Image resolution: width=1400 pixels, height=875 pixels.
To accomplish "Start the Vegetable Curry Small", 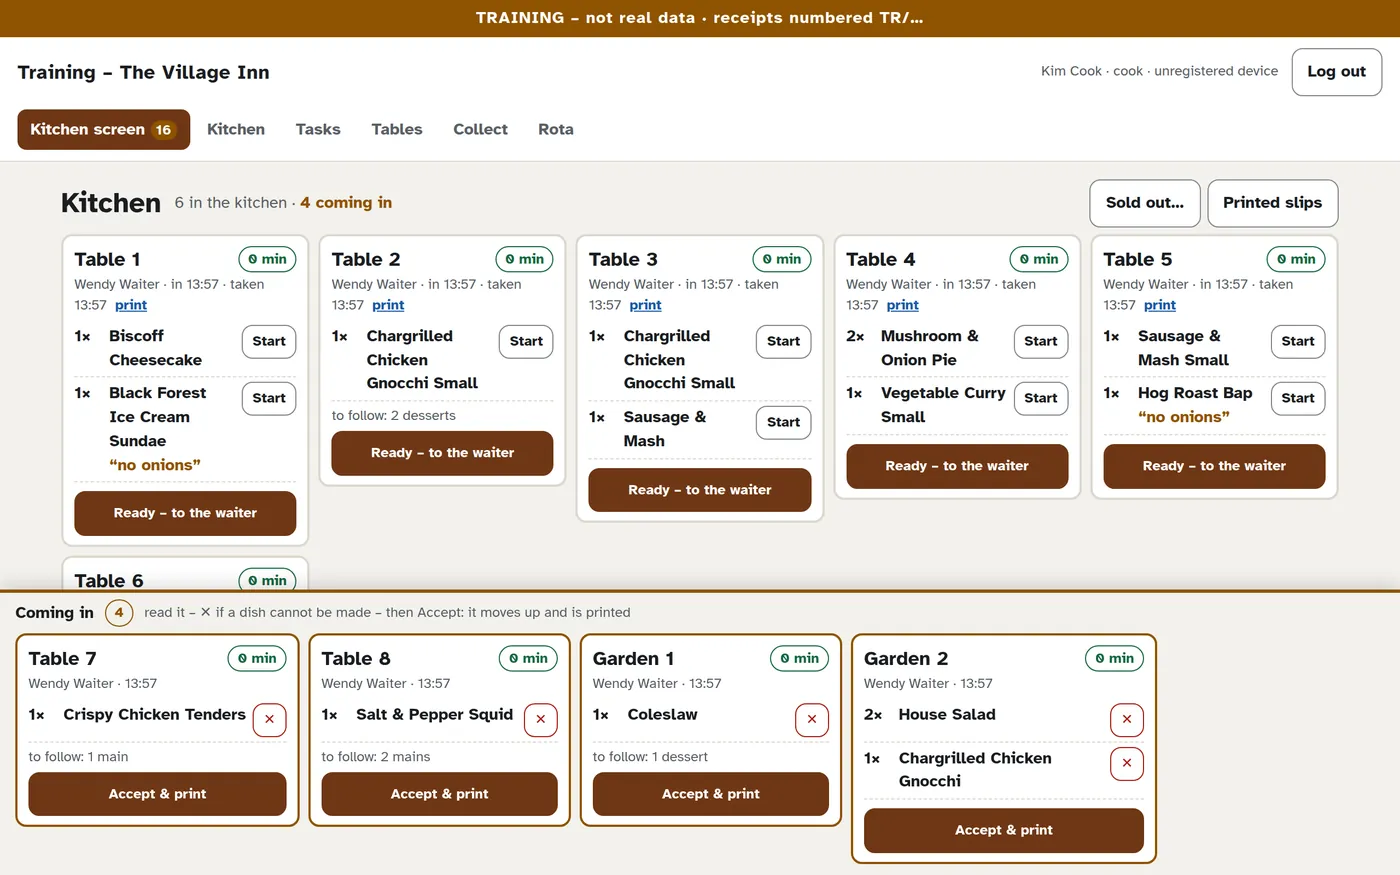I will 1040,399.
